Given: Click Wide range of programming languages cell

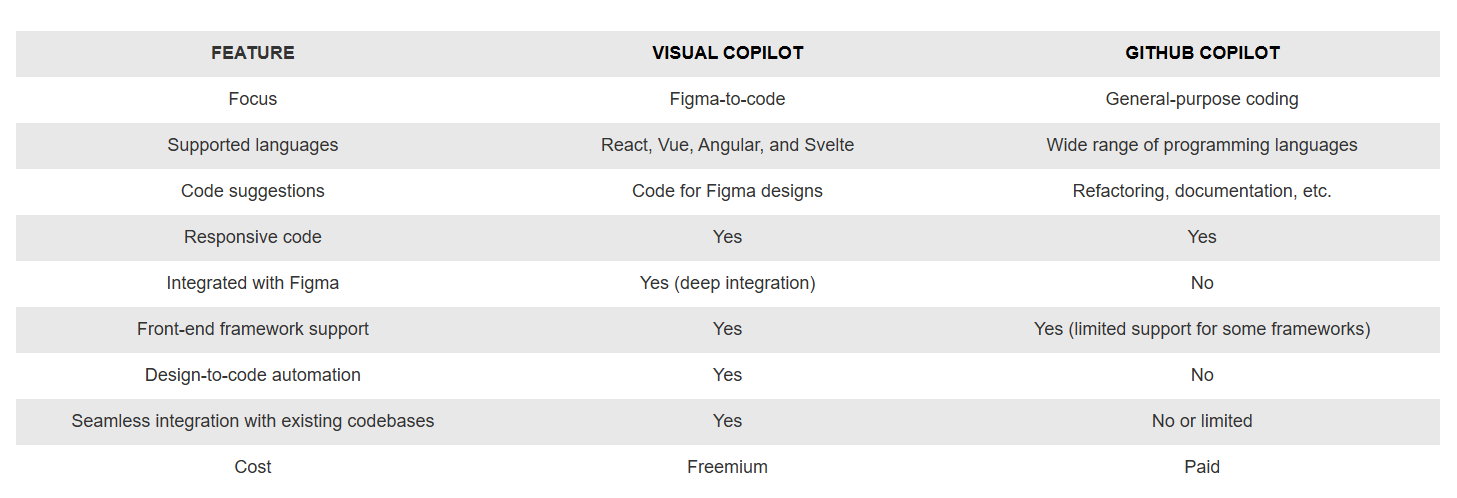Looking at the screenshot, I should pos(1202,145).
